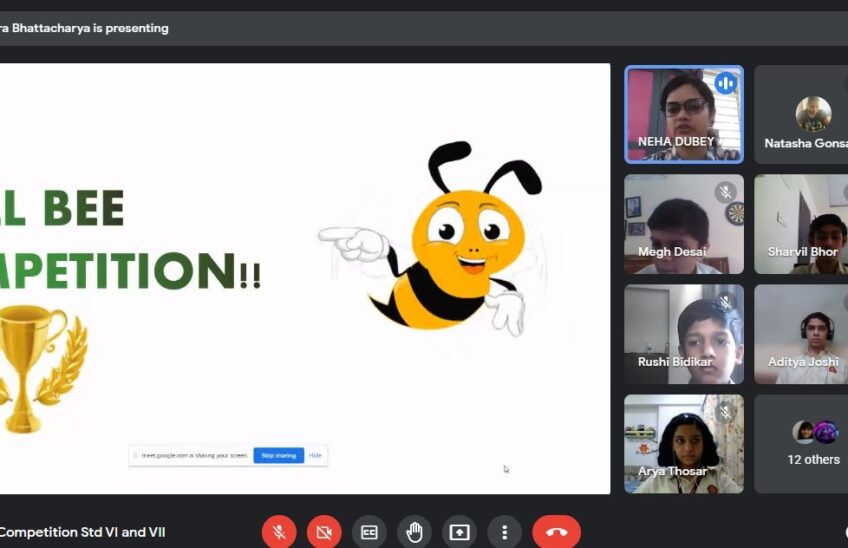The height and width of the screenshot is (548, 848).
Task: Click the bee mascot in the presentation
Action: point(450,240)
